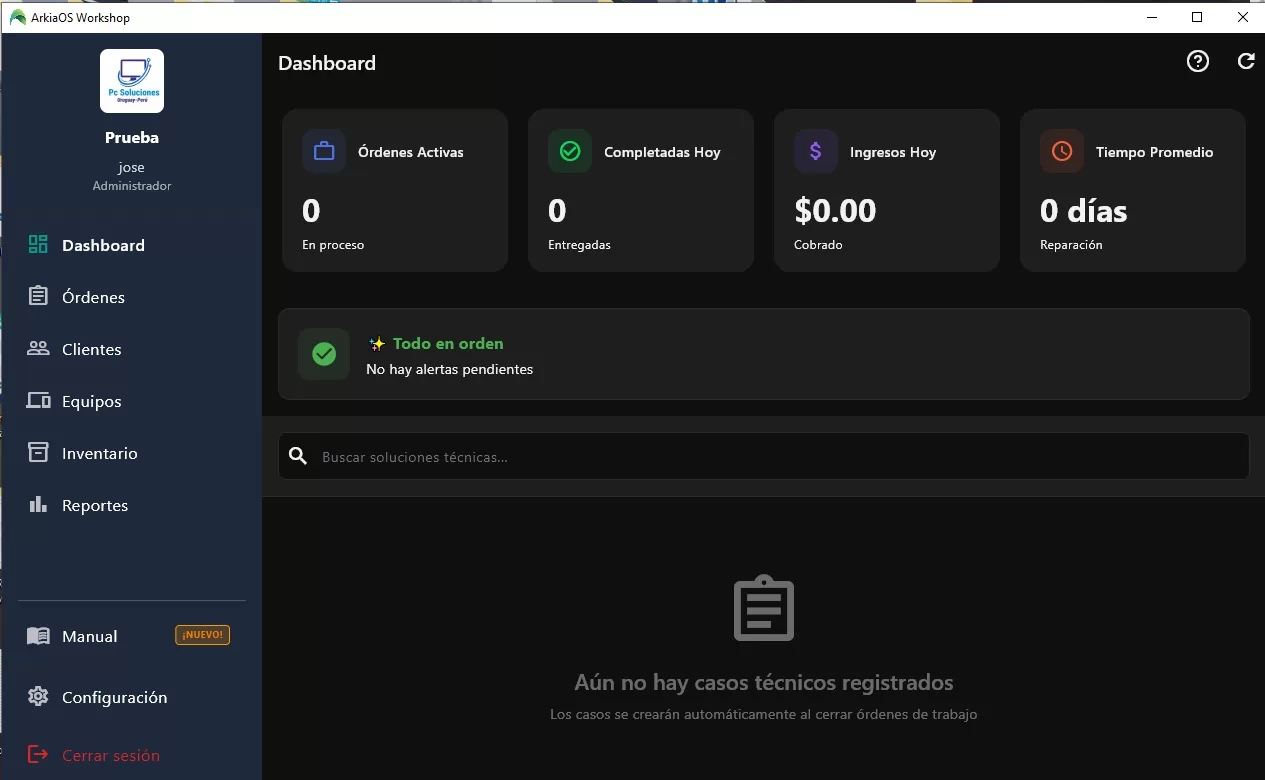
Task: Click the sparkle icon beside Todo en orden
Action: [x=377, y=343]
